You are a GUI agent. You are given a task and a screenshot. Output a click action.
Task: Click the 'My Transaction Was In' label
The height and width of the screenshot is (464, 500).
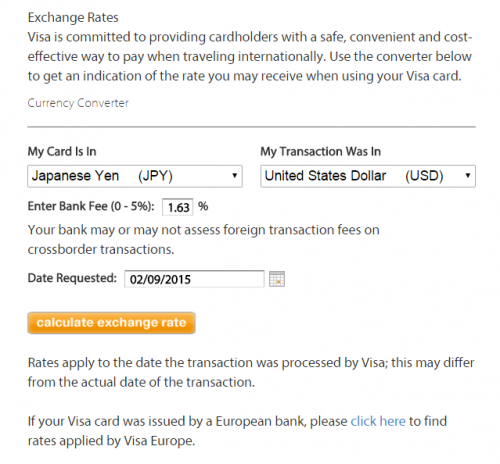tap(320, 152)
